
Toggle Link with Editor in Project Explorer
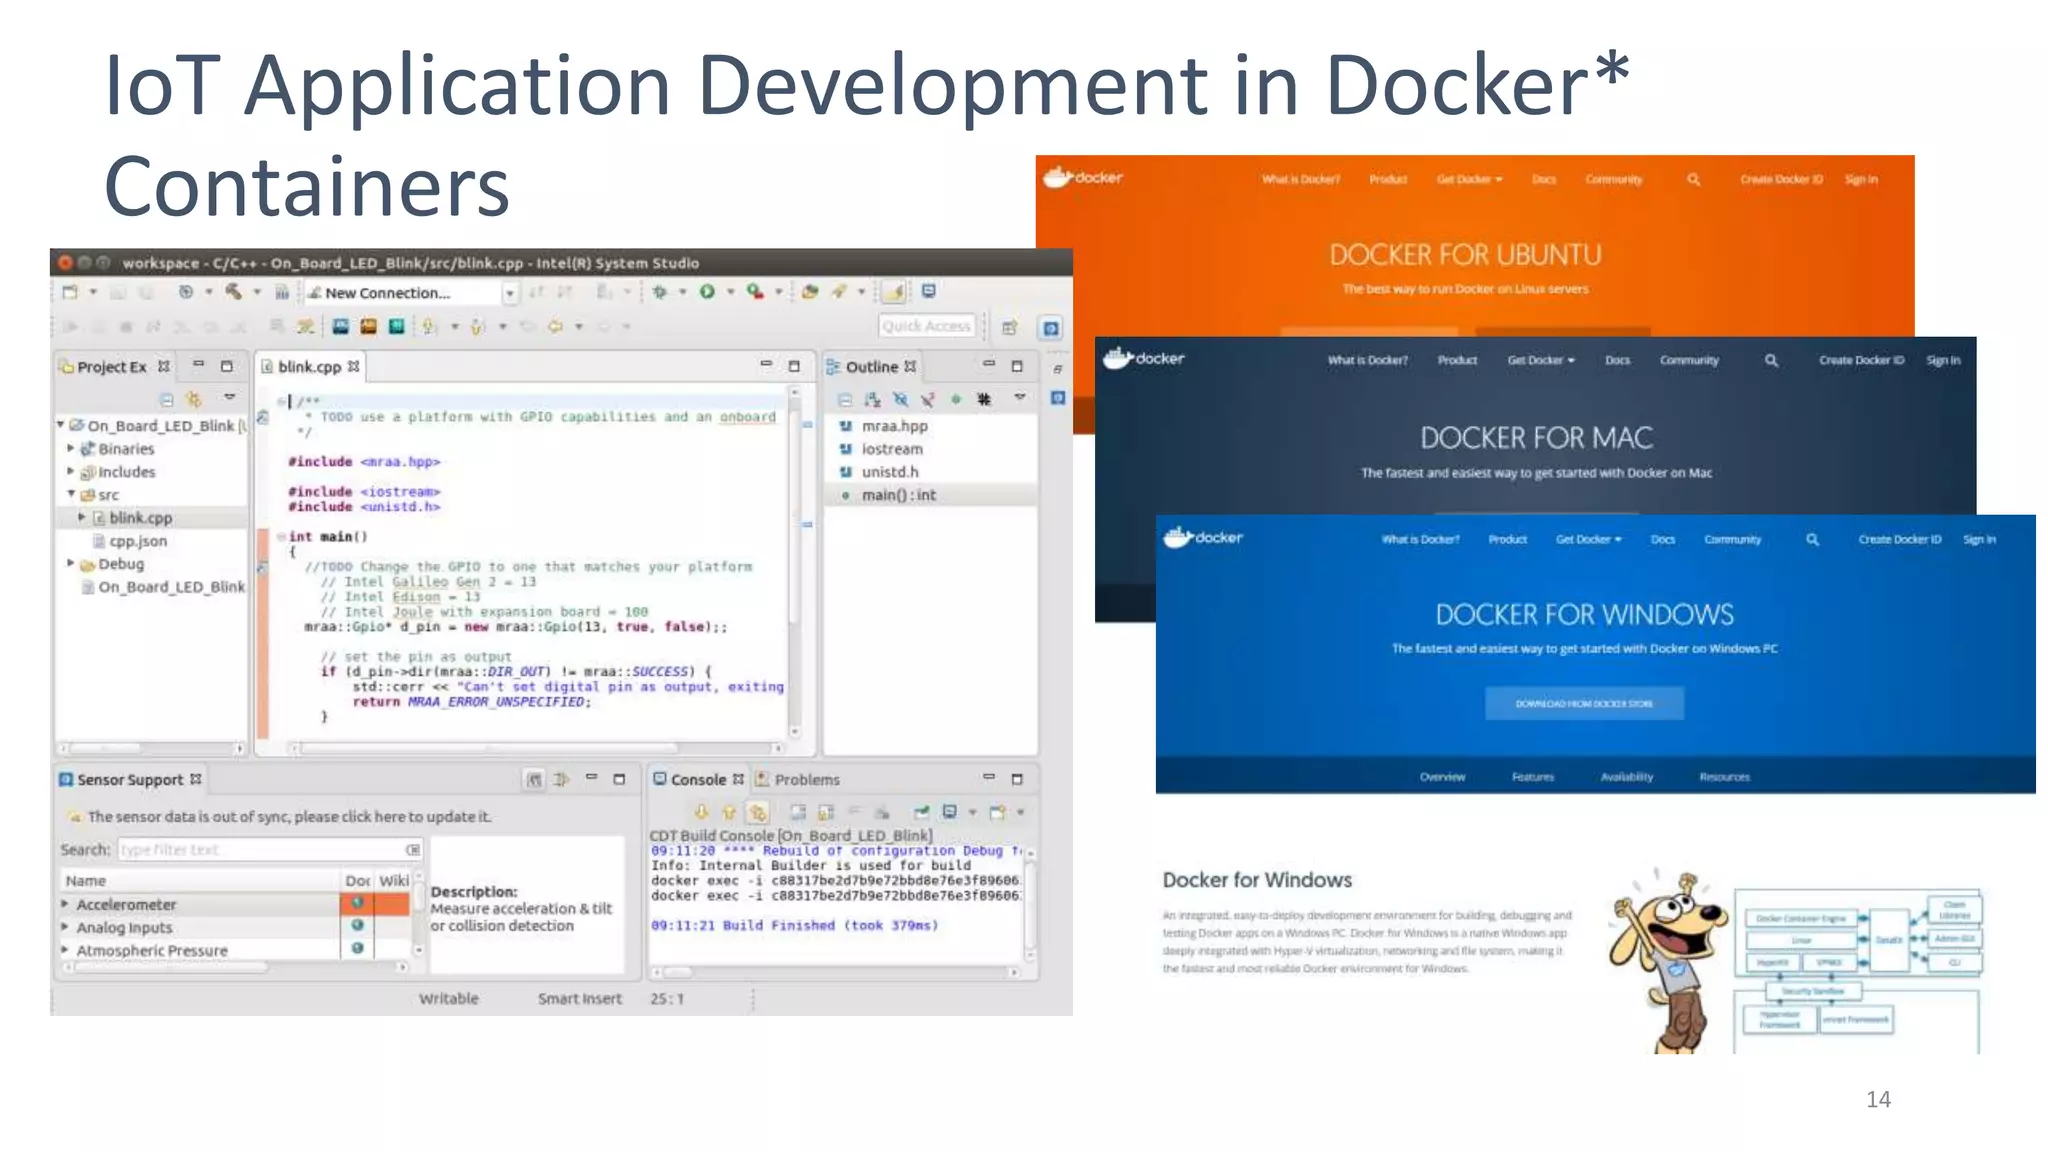194,399
